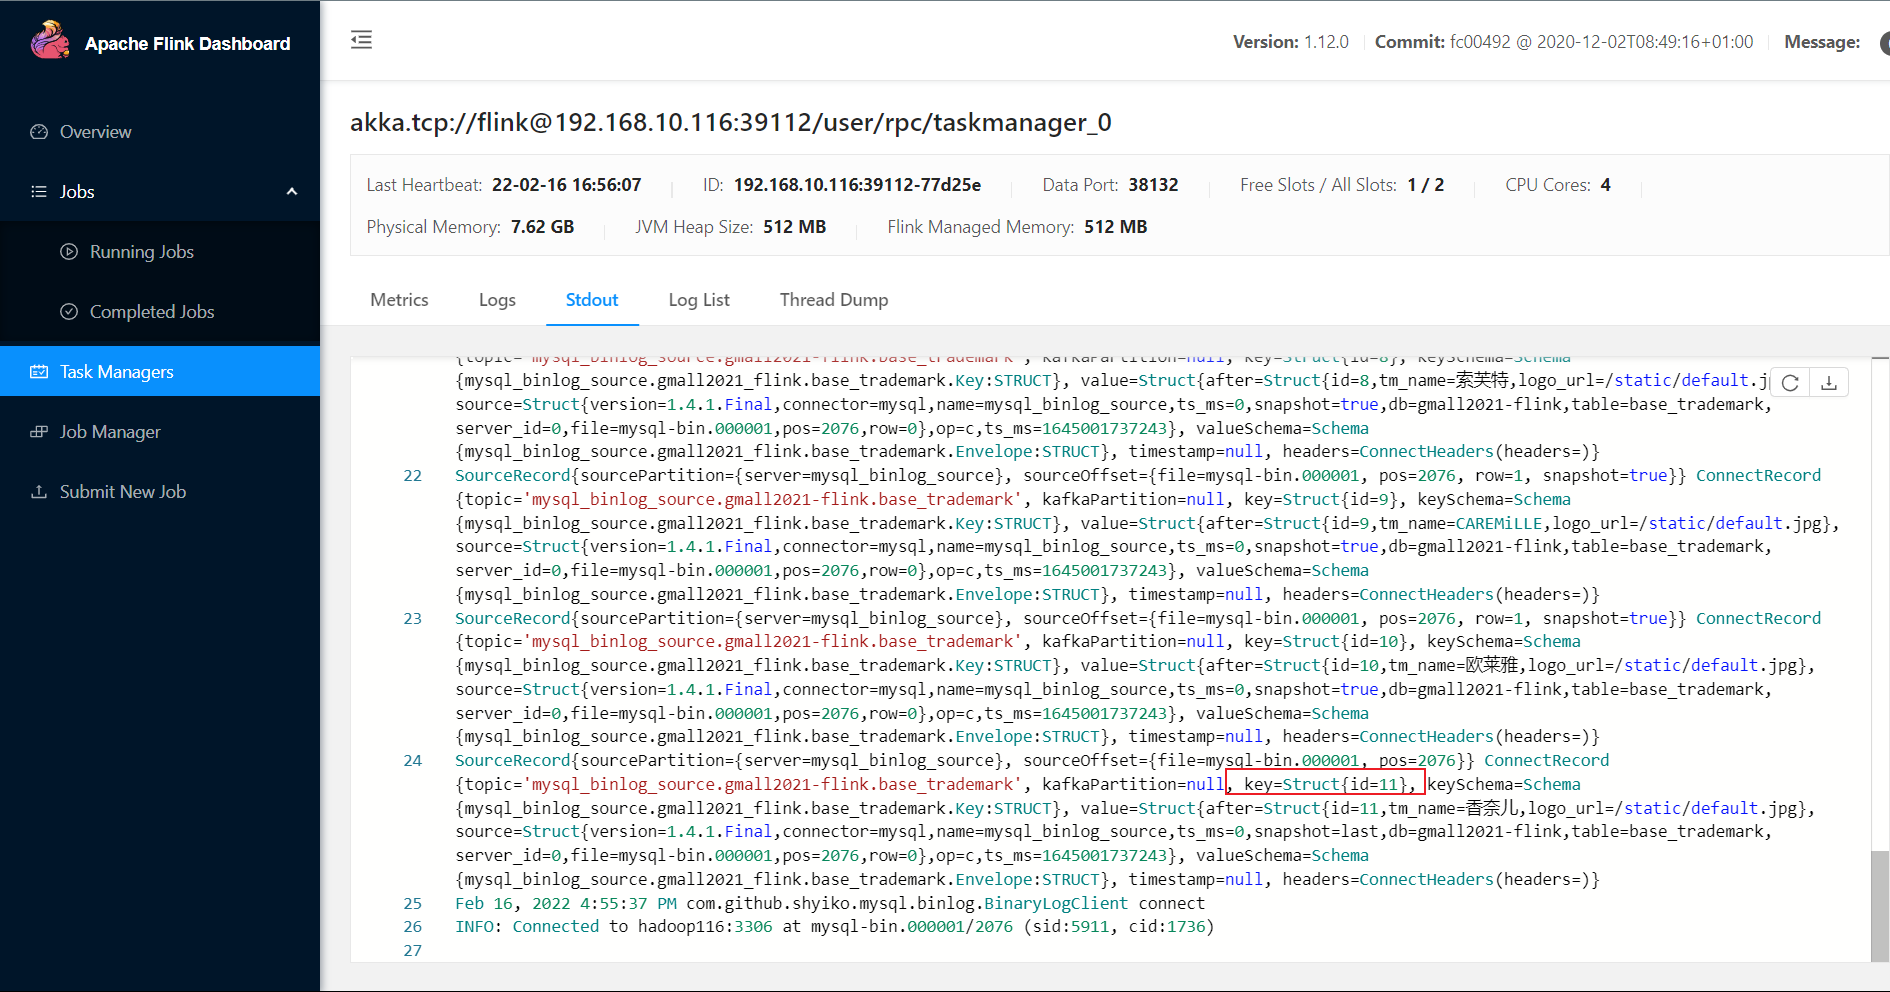Click the log viewer vertical scrollbar thumb
Viewport: 1890px width, 992px height.
tap(1880, 905)
